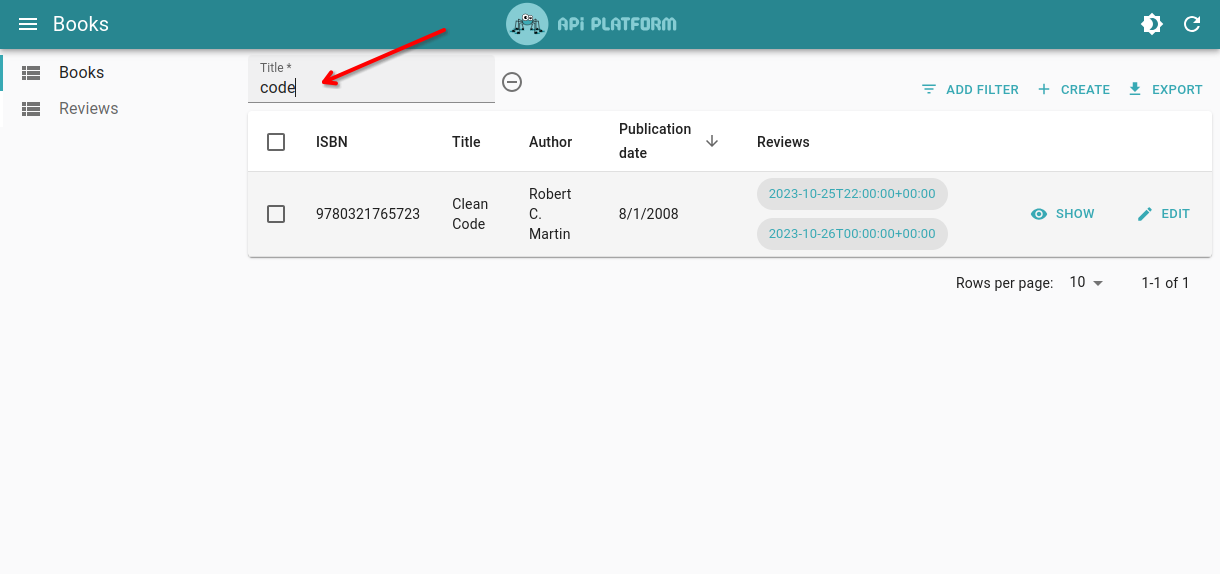Viewport: 1220px width, 574px height.
Task: Click the ISBN value 9780321765723
Action: (368, 214)
